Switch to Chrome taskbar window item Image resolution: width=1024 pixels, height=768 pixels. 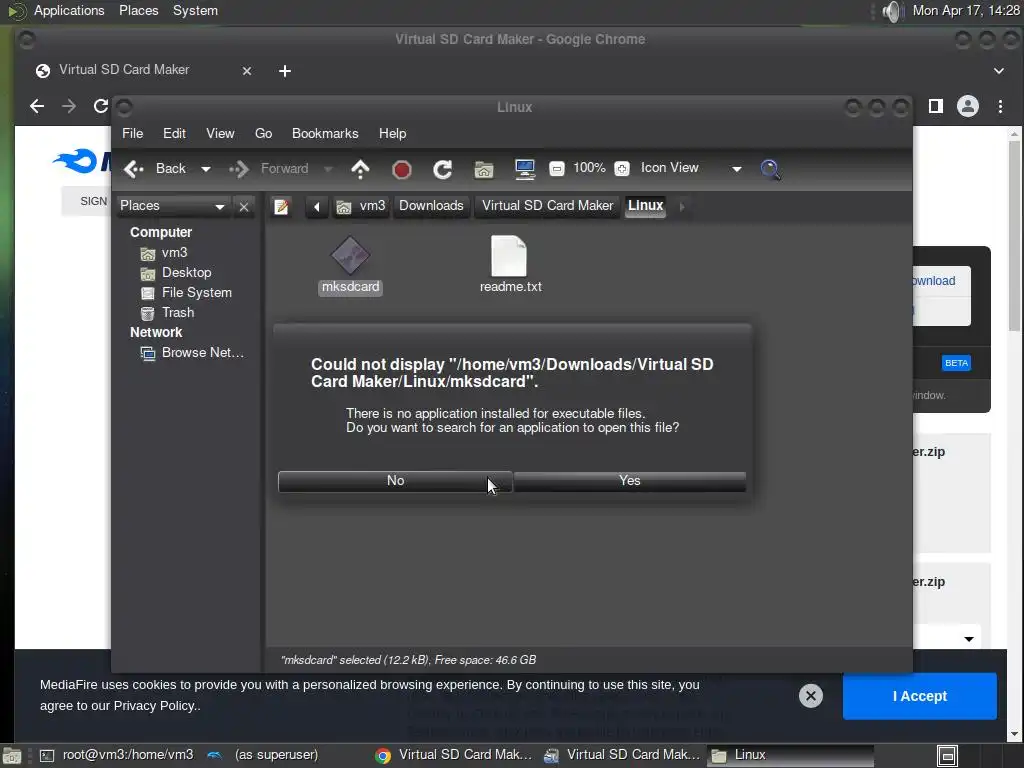point(455,755)
